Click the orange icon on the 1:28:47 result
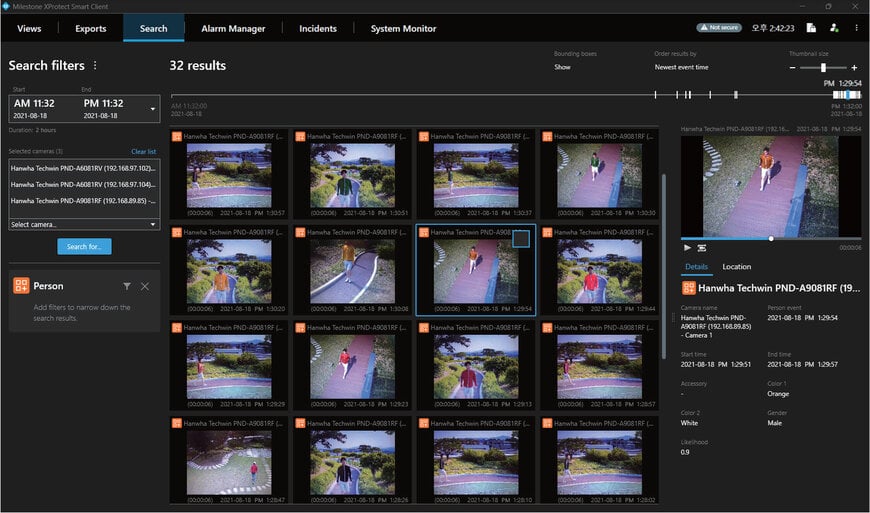This screenshot has width=870, height=513. tap(176, 424)
